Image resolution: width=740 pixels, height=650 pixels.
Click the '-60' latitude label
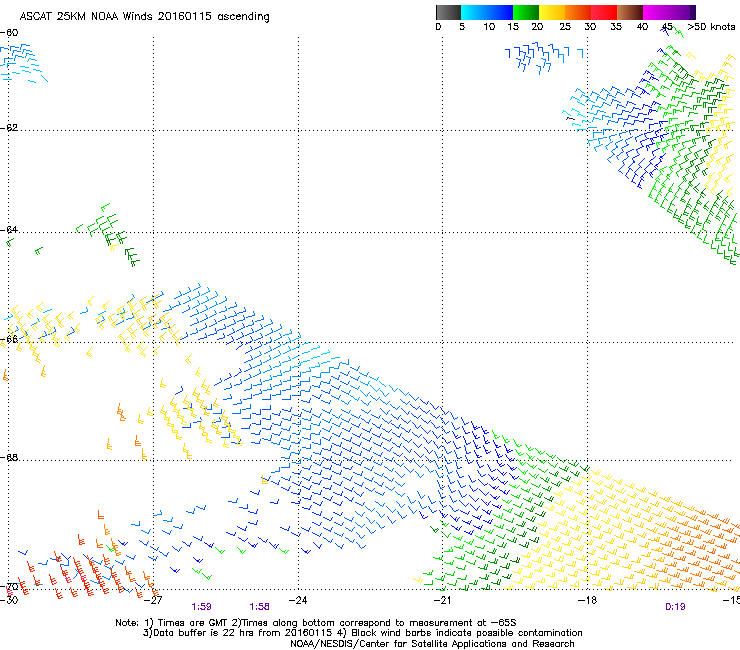9,33
